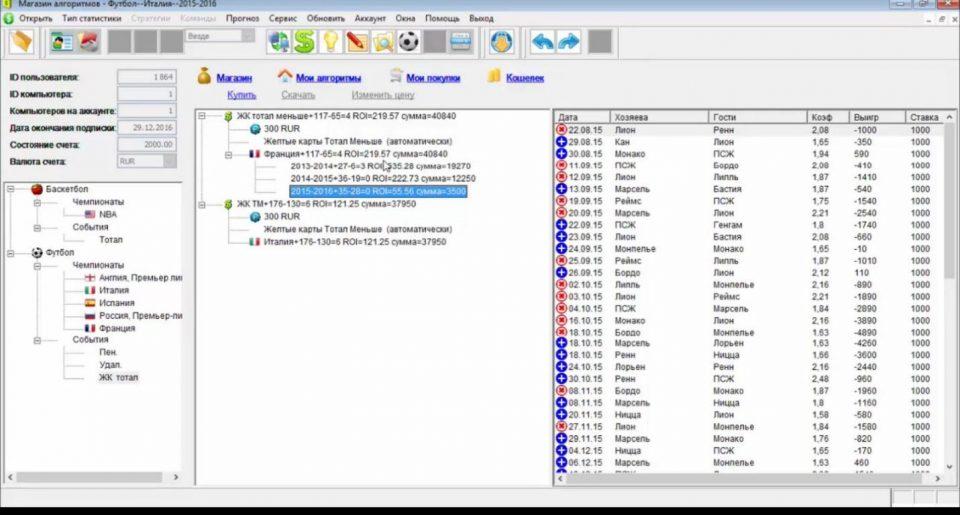960x515 pixels.
Task: Open the Прогноз menu
Action: click(x=242, y=18)
